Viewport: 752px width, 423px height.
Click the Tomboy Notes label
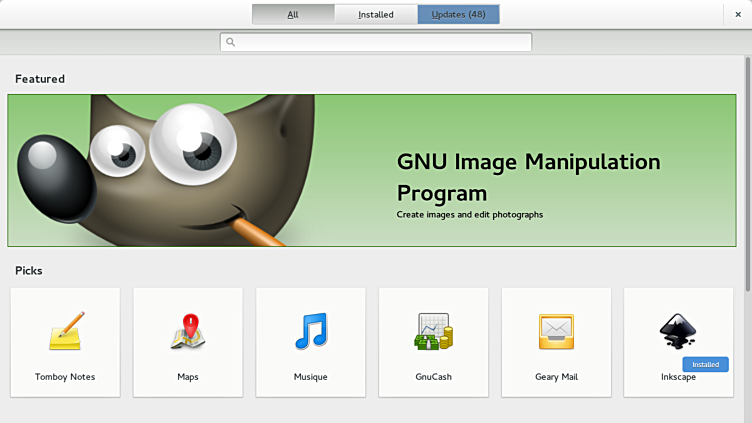point(65,377)
